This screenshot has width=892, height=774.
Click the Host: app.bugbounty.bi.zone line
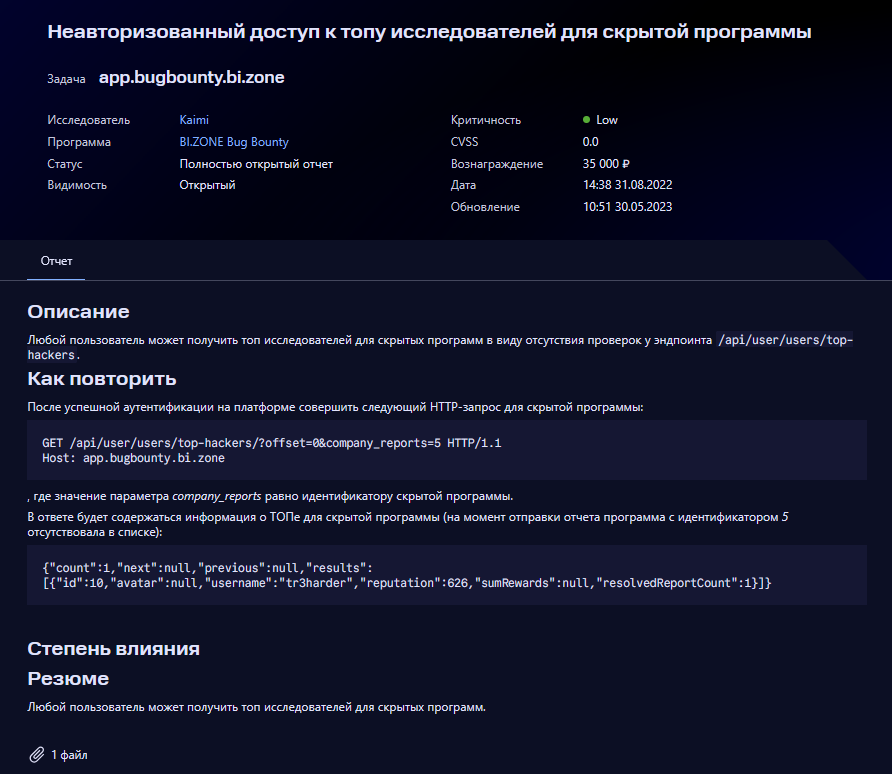(x=133, y=458)
